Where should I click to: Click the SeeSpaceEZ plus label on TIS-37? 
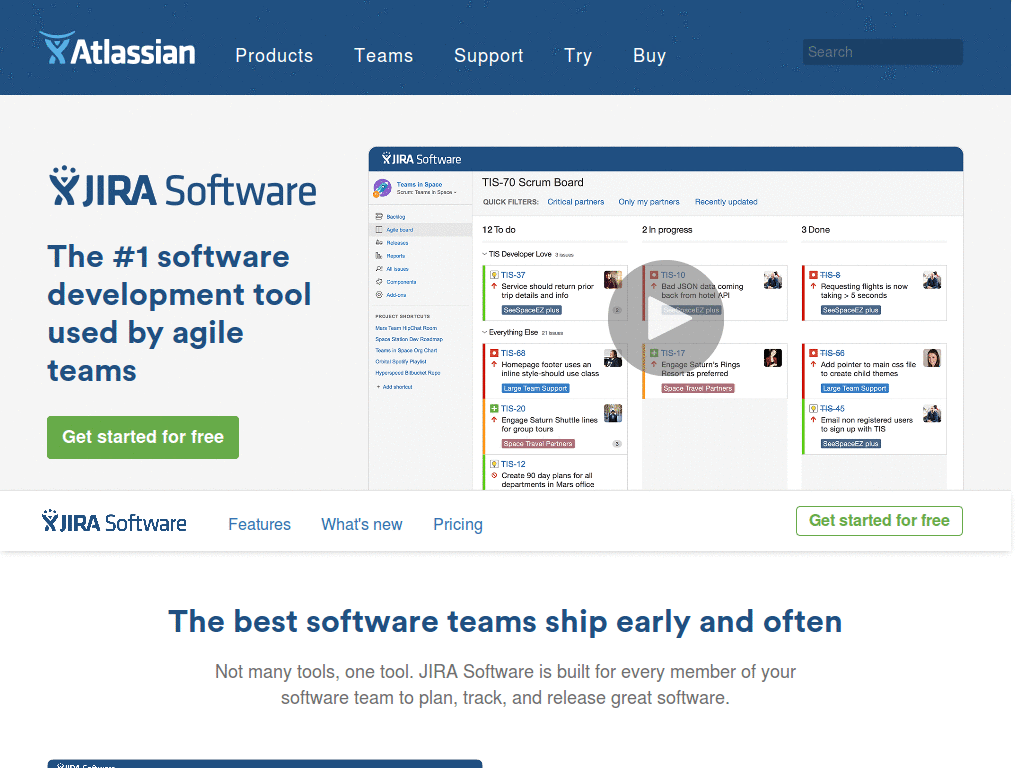tap(532, 310)
